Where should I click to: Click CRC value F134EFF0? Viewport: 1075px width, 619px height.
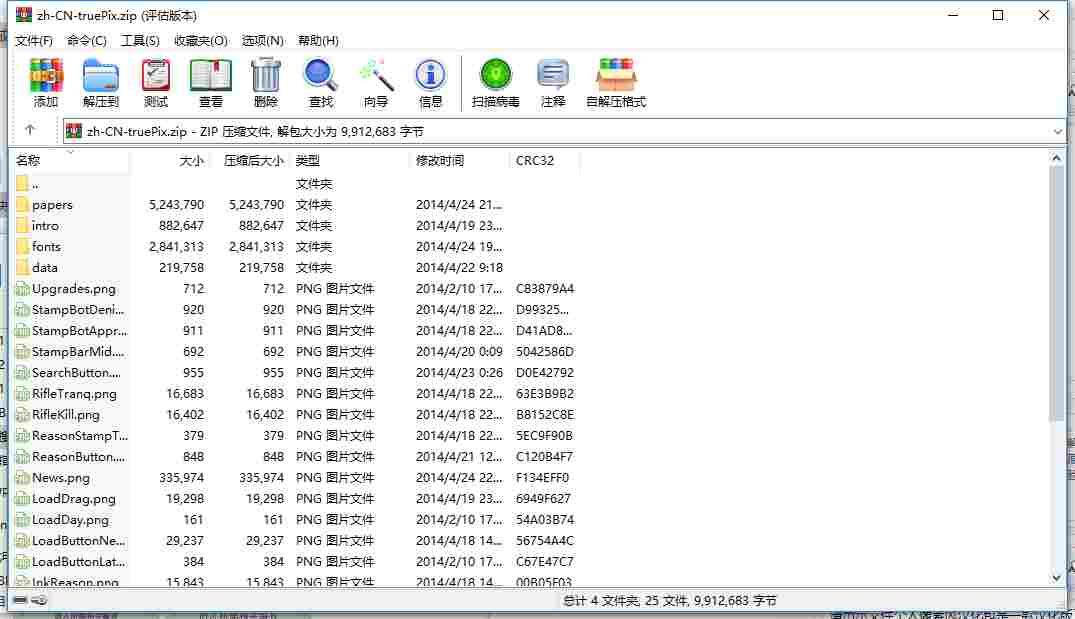coord(542,478)
